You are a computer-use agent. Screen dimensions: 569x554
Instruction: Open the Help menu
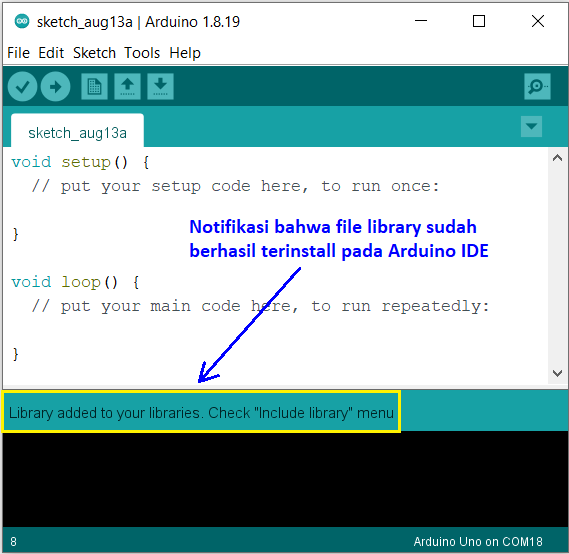pyautogui.click(x=185, y=53)
